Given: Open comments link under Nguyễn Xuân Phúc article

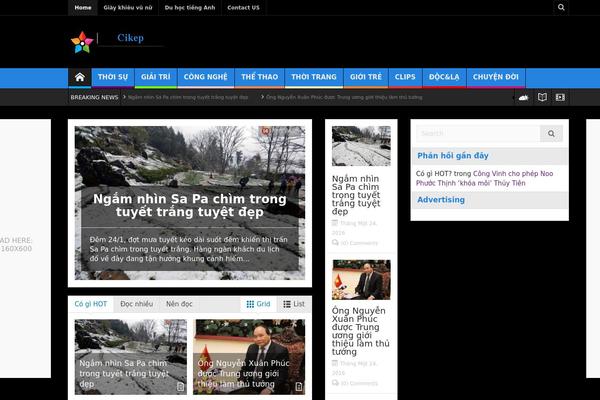Looking at the screenshot, I should point(359,383).
